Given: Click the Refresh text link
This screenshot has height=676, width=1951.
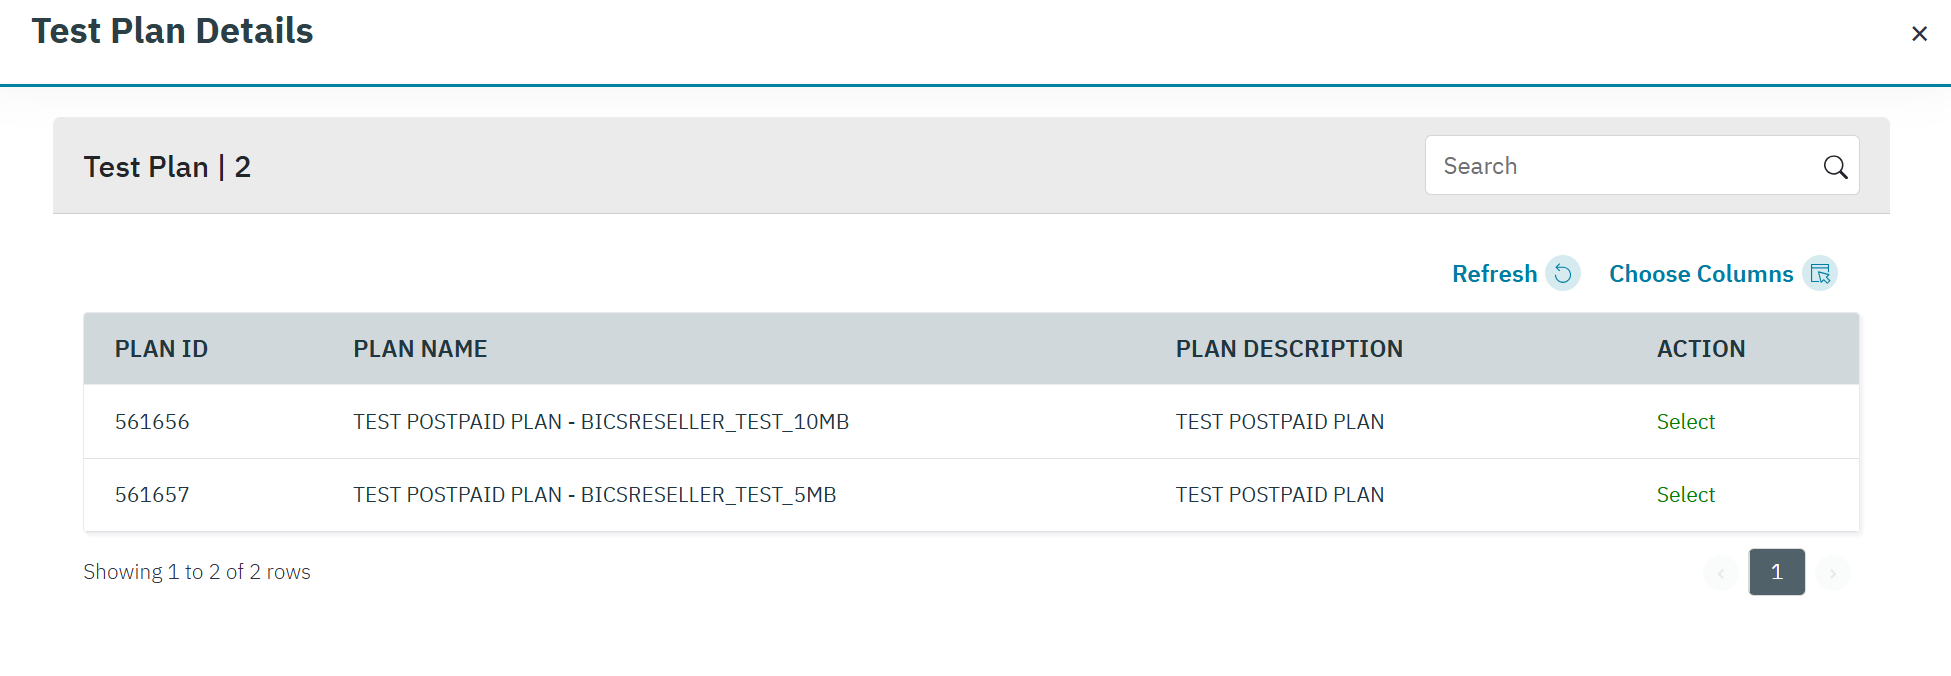Looking at the screenshot, I should (1494, 274).
